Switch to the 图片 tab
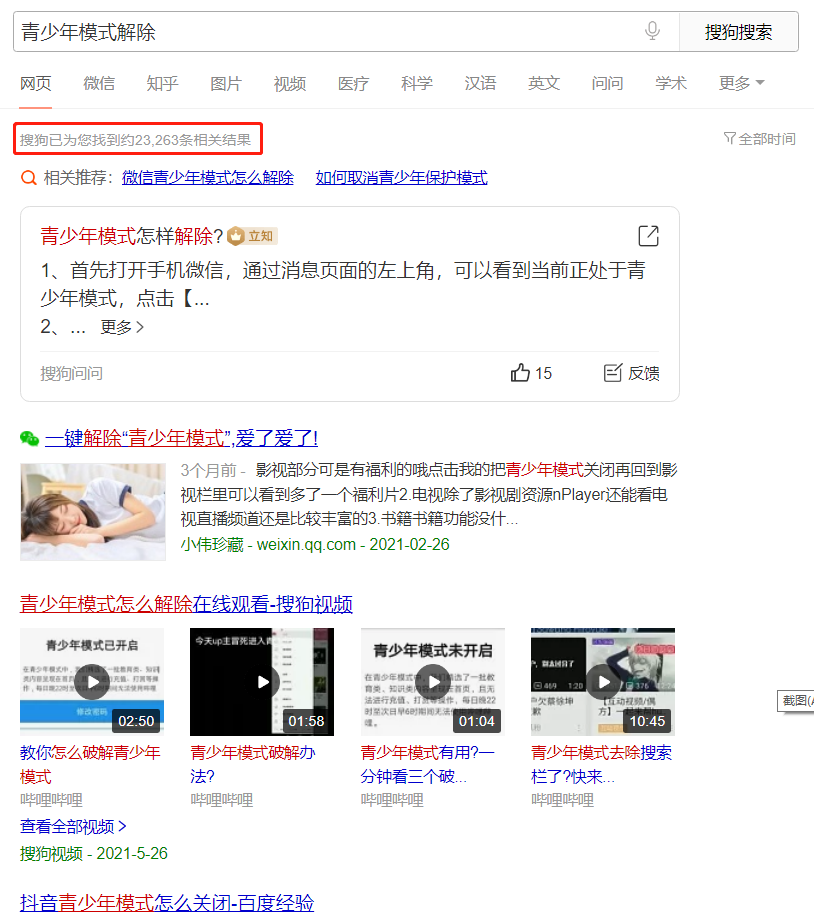The width and height of the screenshot is (814, 921). 226,83
